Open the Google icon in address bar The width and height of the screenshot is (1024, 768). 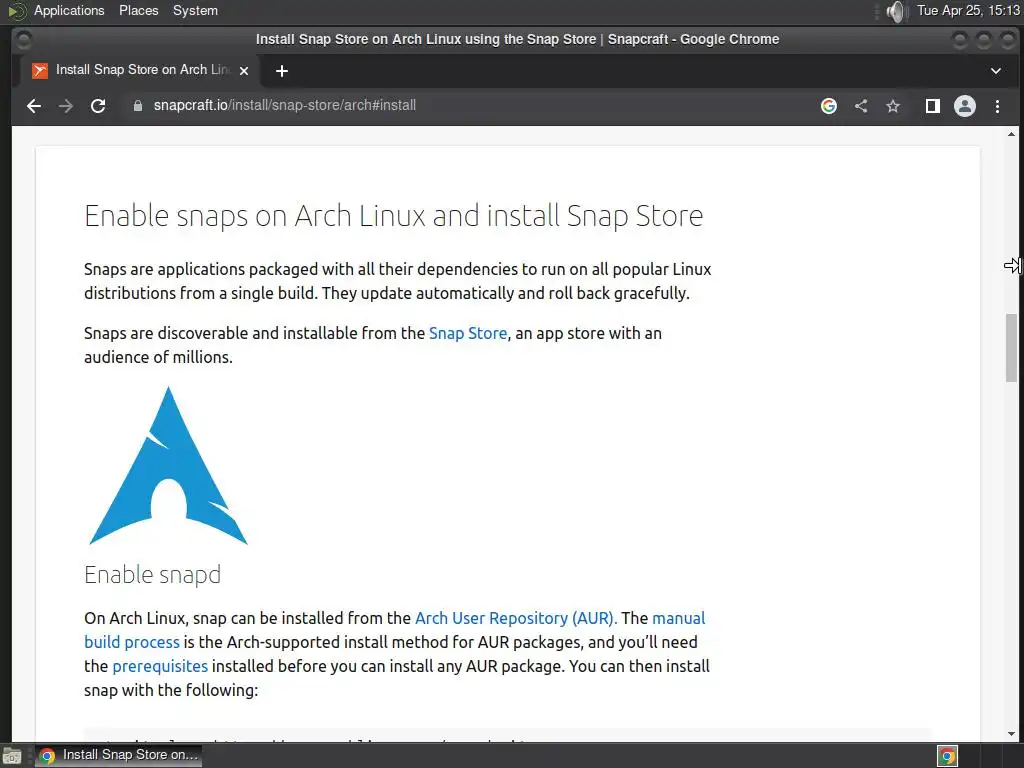coord(829,106)
